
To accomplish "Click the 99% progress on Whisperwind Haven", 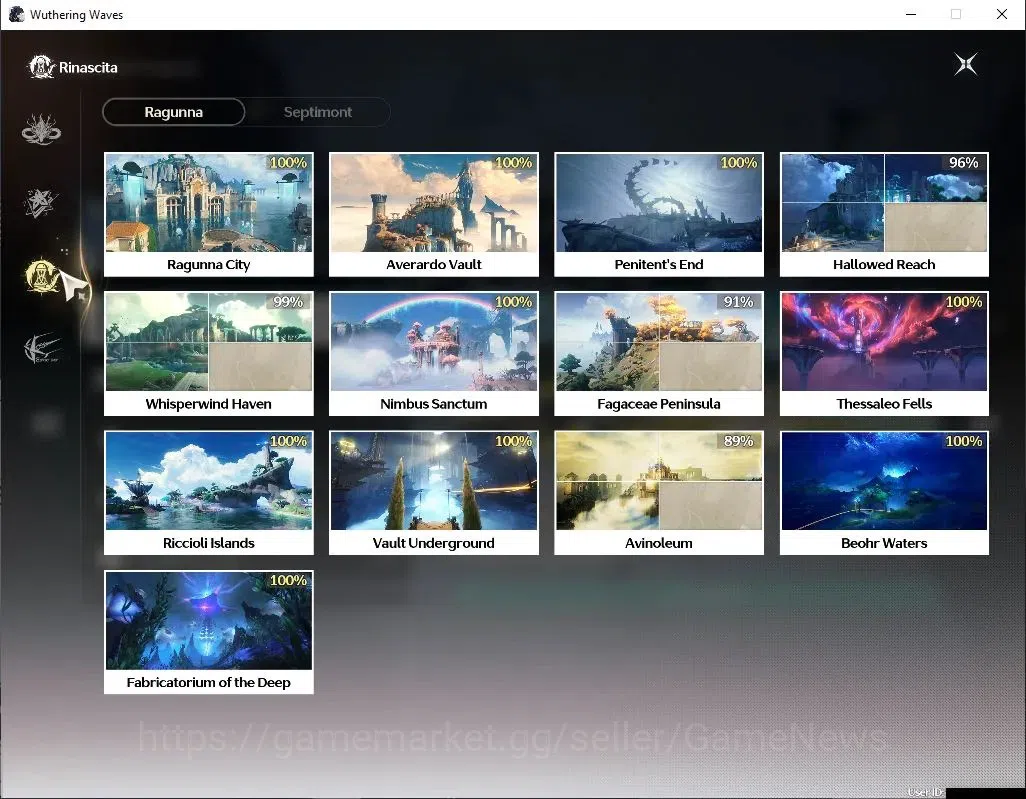I will [x=288, y=302].
